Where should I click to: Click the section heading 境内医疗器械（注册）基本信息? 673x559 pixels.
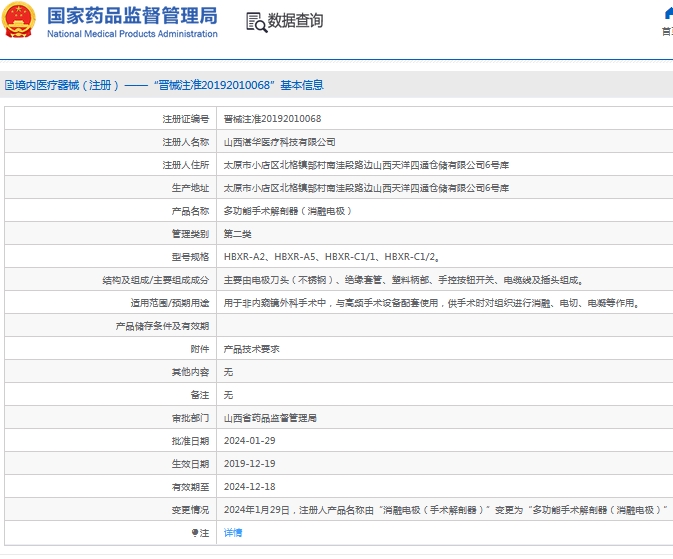click(x=164, y=85)
